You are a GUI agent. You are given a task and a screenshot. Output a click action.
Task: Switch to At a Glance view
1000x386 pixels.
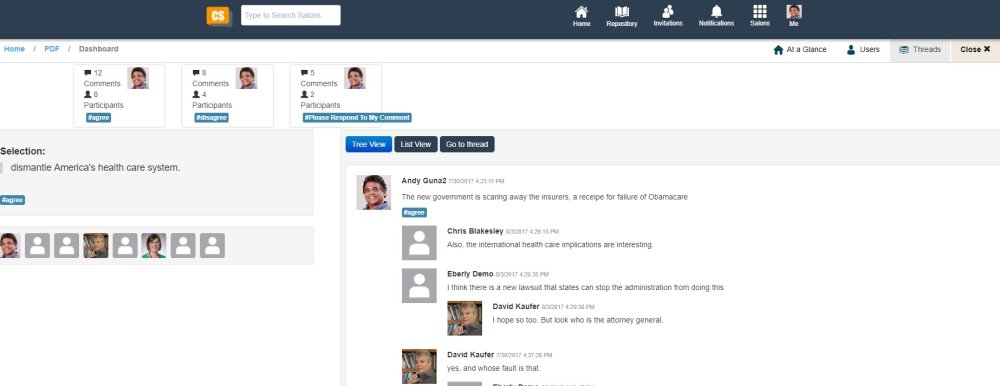[x=800, y=50]
